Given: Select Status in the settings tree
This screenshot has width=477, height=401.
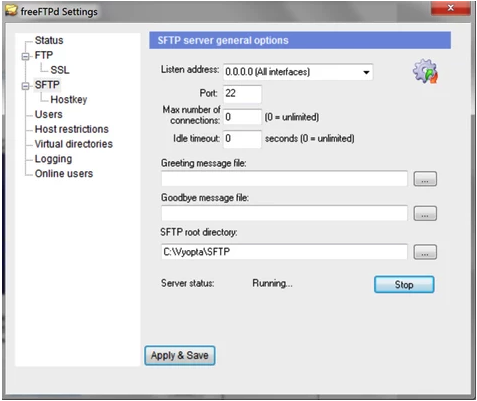Looking at the screenshot, I should 49,40.
